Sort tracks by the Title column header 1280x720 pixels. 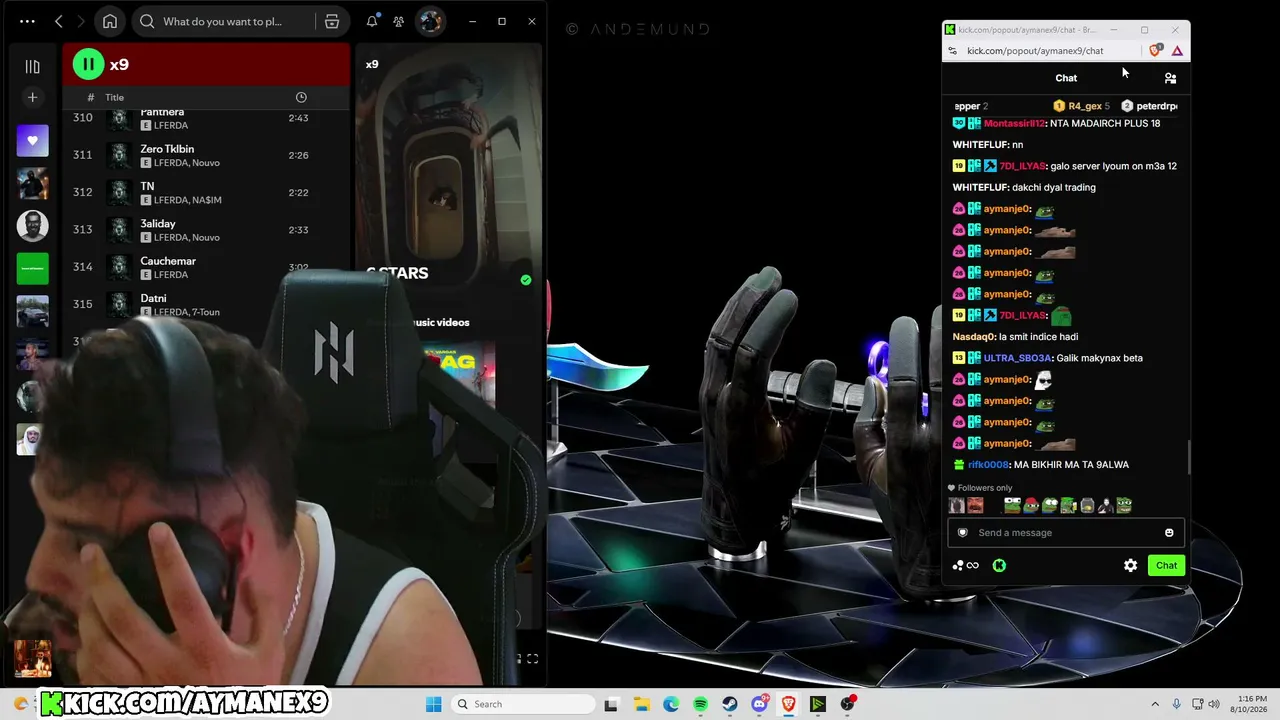click(x=115, y=97)
